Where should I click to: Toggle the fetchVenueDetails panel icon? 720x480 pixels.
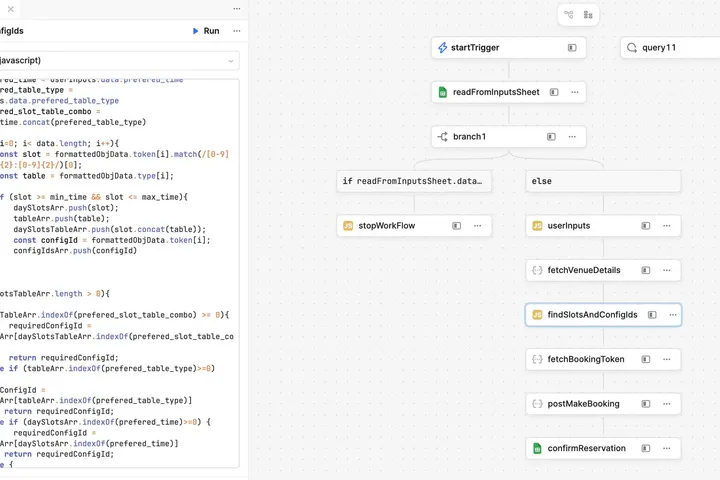pos(646,271)
